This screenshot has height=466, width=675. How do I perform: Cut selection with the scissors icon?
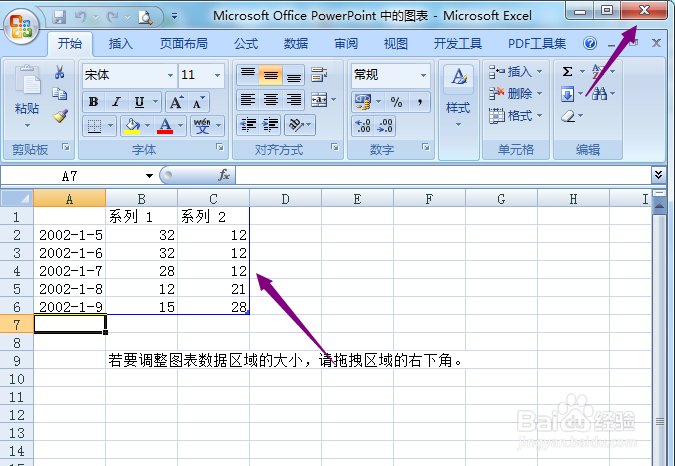pos(59,72)
